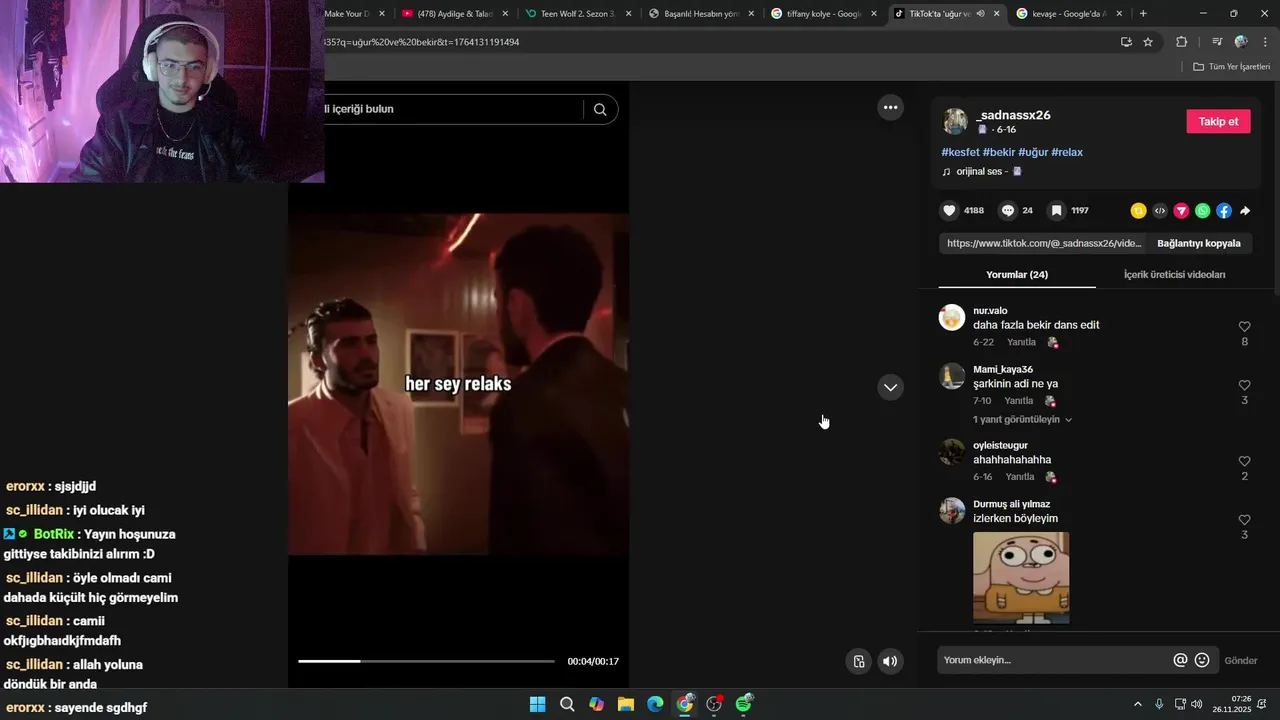Click the TikTok search input field

tap(452, 109)
